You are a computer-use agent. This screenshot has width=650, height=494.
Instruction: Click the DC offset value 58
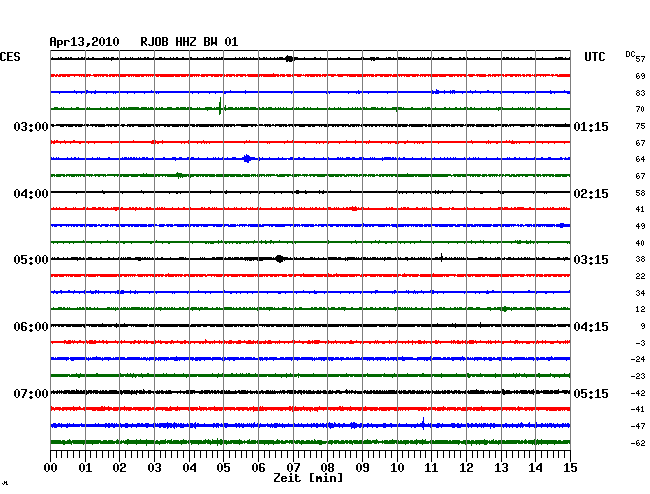click(x=640, y=193)
